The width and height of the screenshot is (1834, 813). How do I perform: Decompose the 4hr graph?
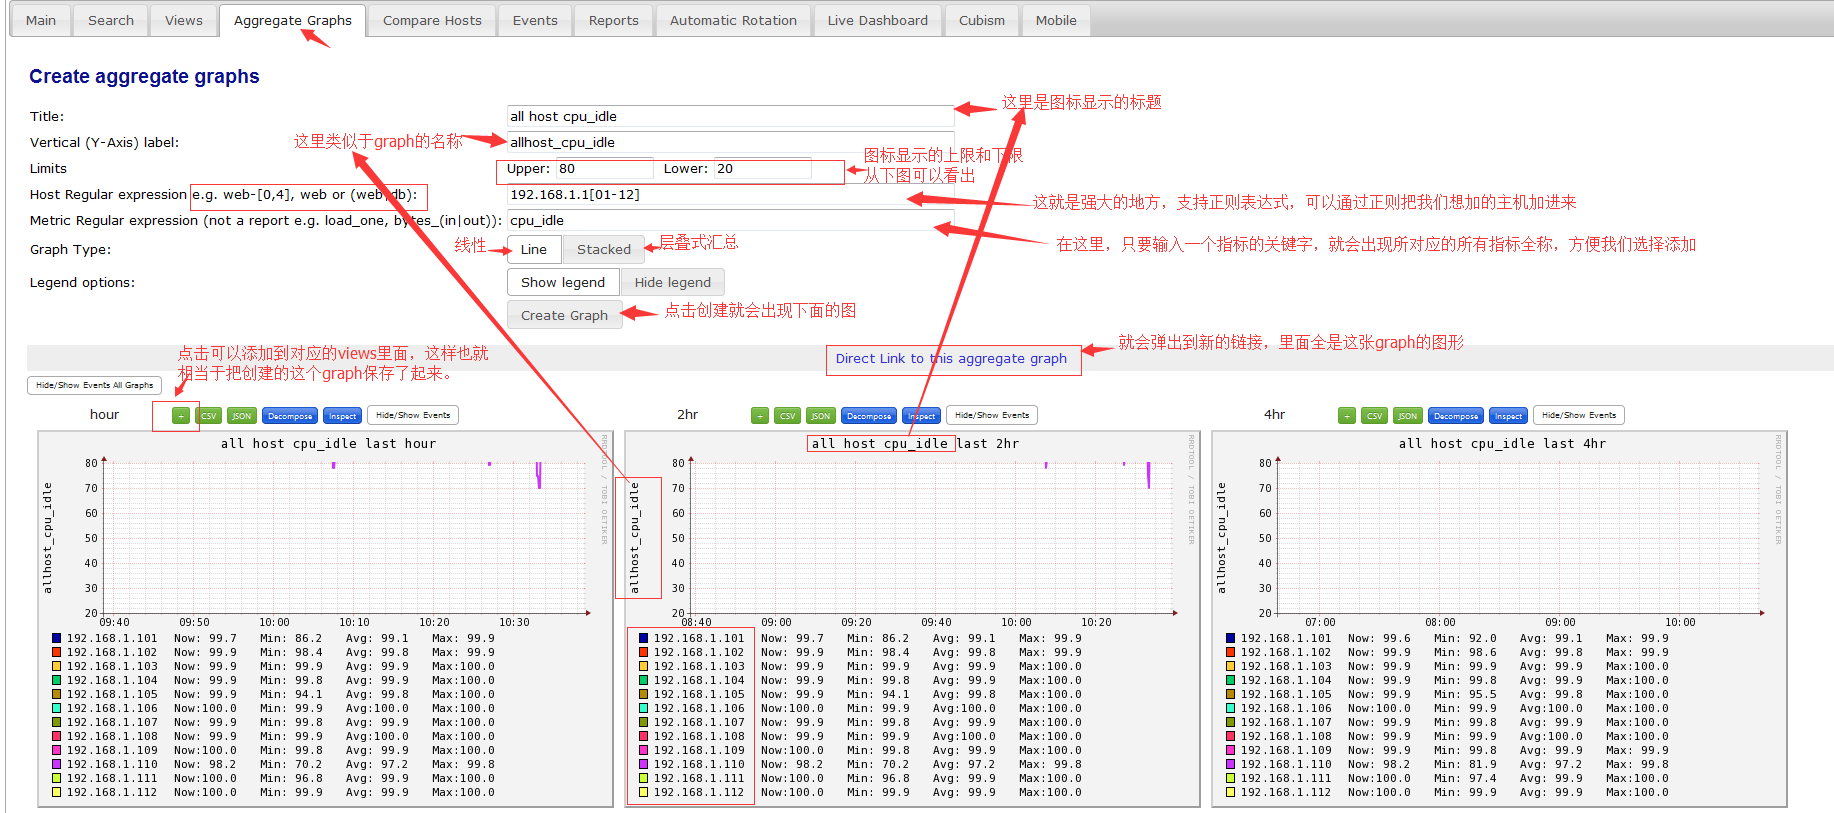[1455, 416]
